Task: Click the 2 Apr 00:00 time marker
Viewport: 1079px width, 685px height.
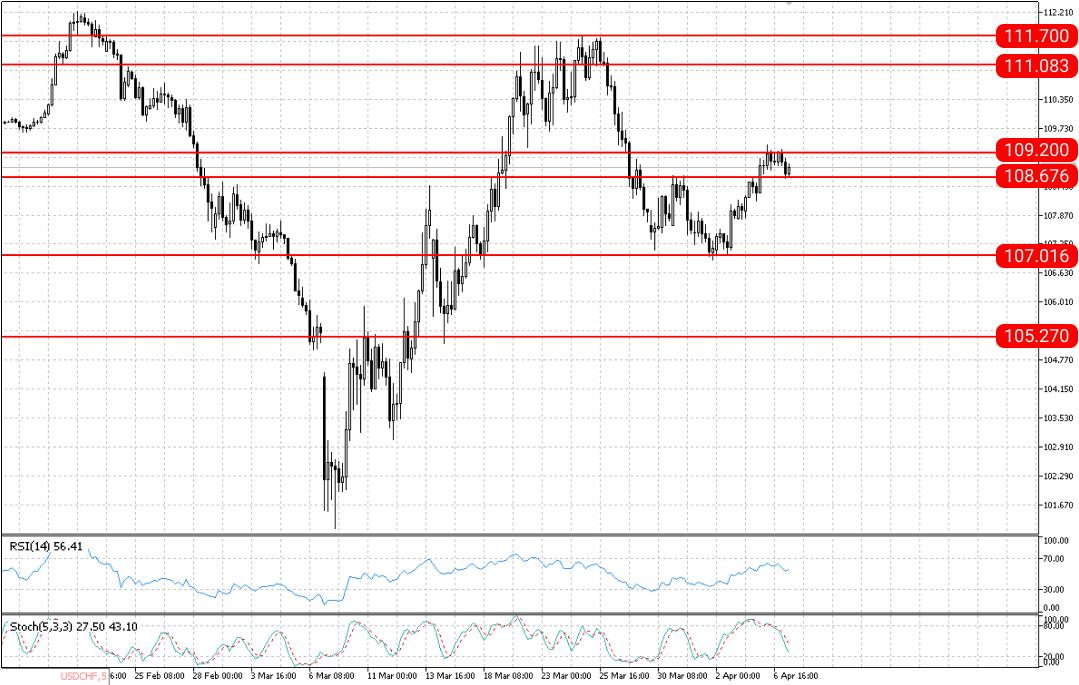Action: coord(738,676)
